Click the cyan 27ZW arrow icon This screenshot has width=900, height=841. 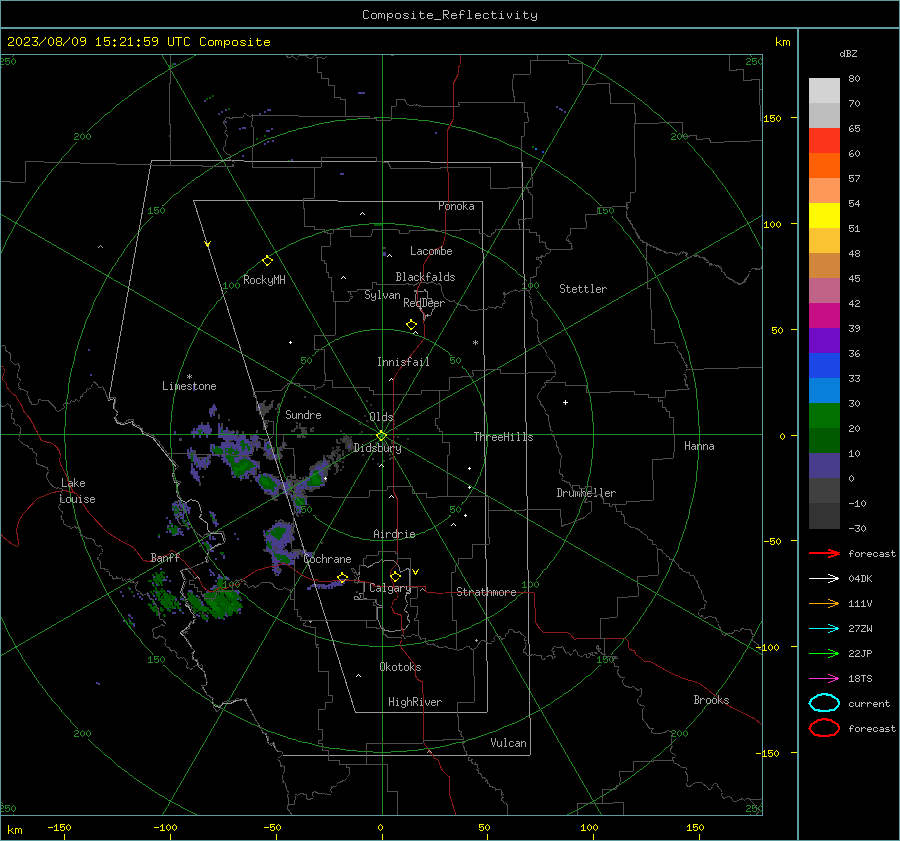pyautogui.click(x=824, y=629)
